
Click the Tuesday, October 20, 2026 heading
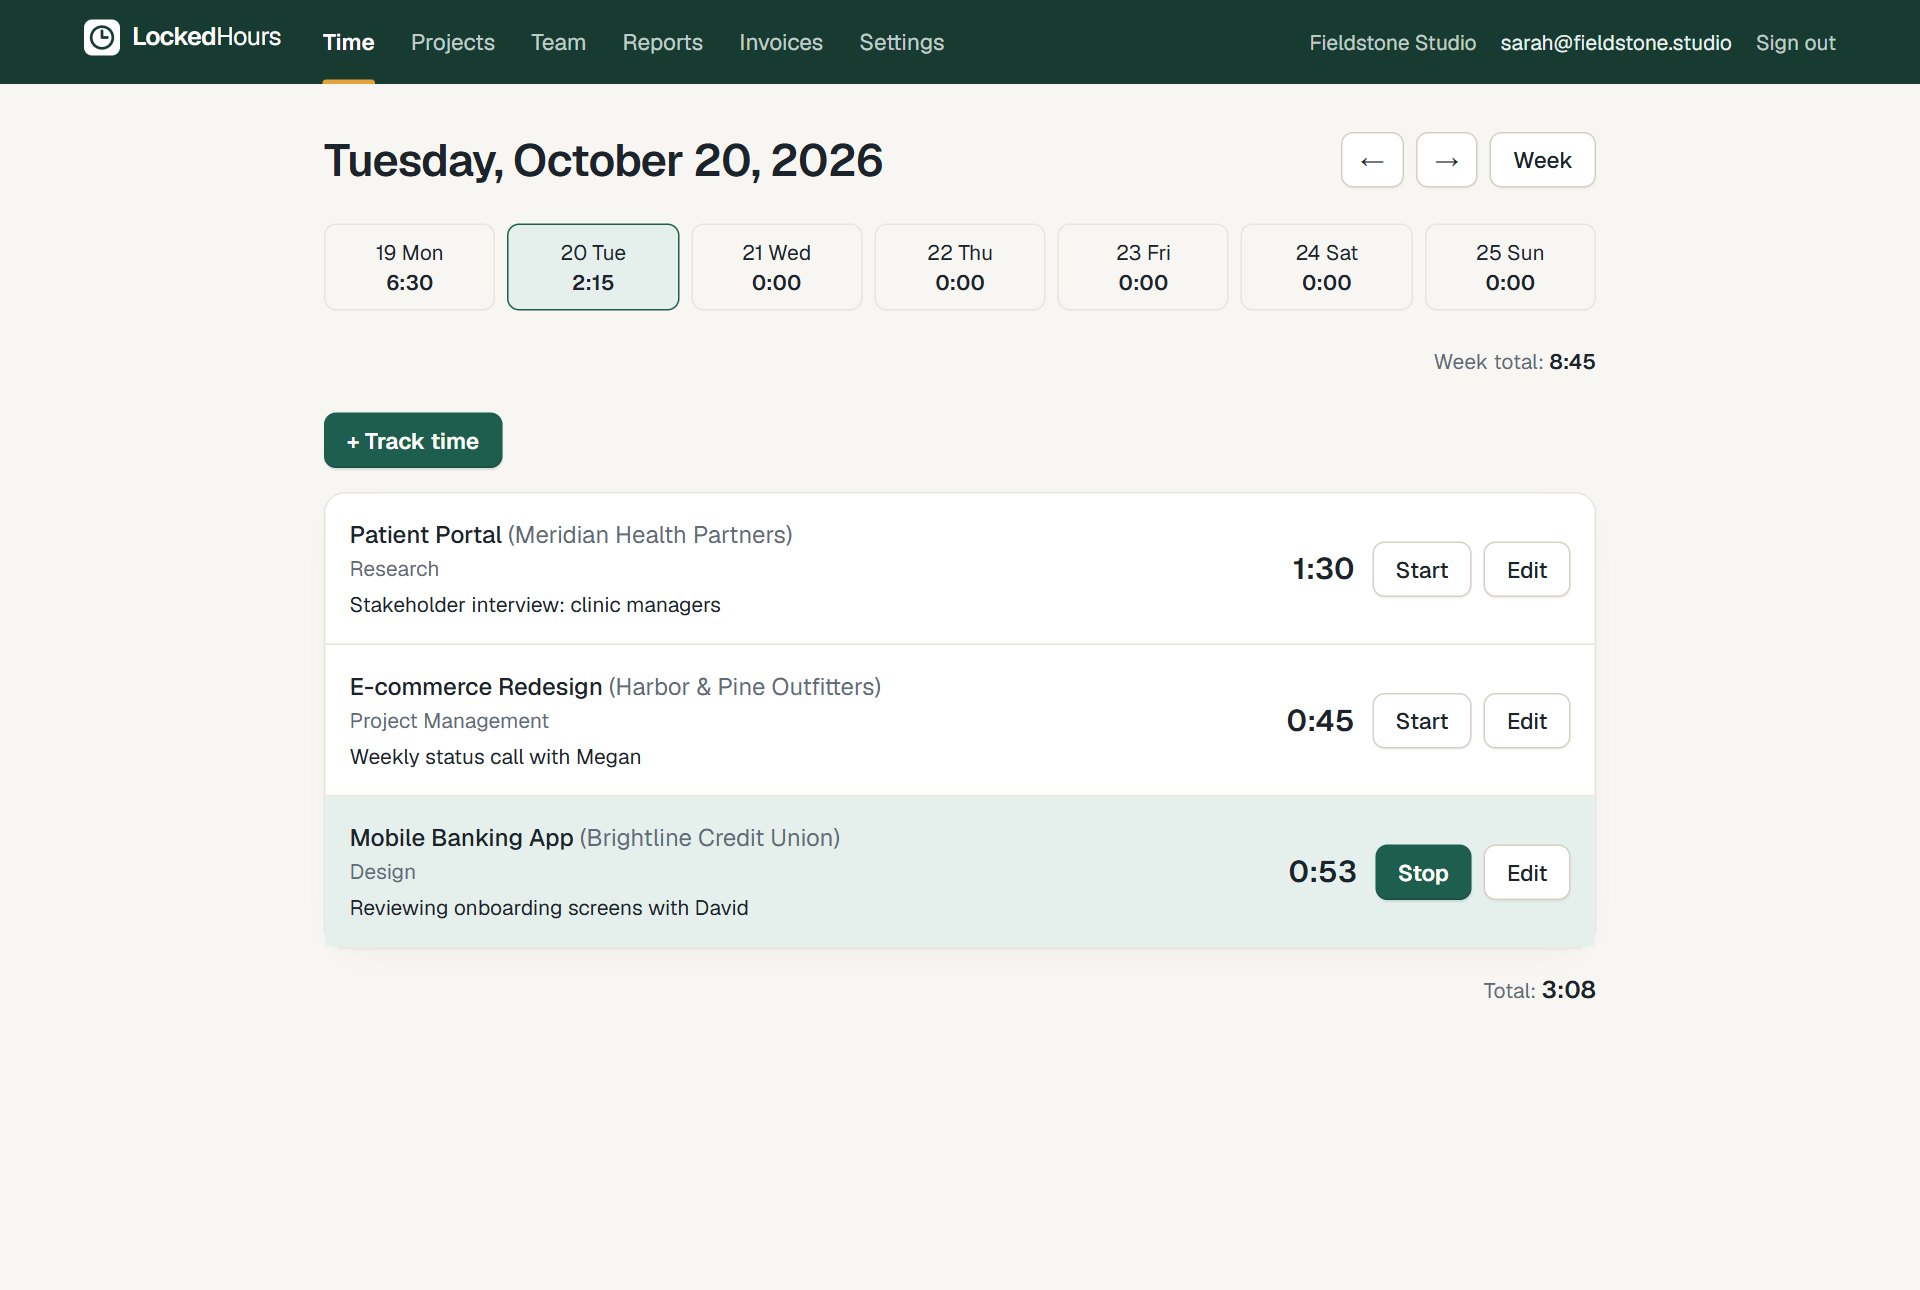point(603,160)
